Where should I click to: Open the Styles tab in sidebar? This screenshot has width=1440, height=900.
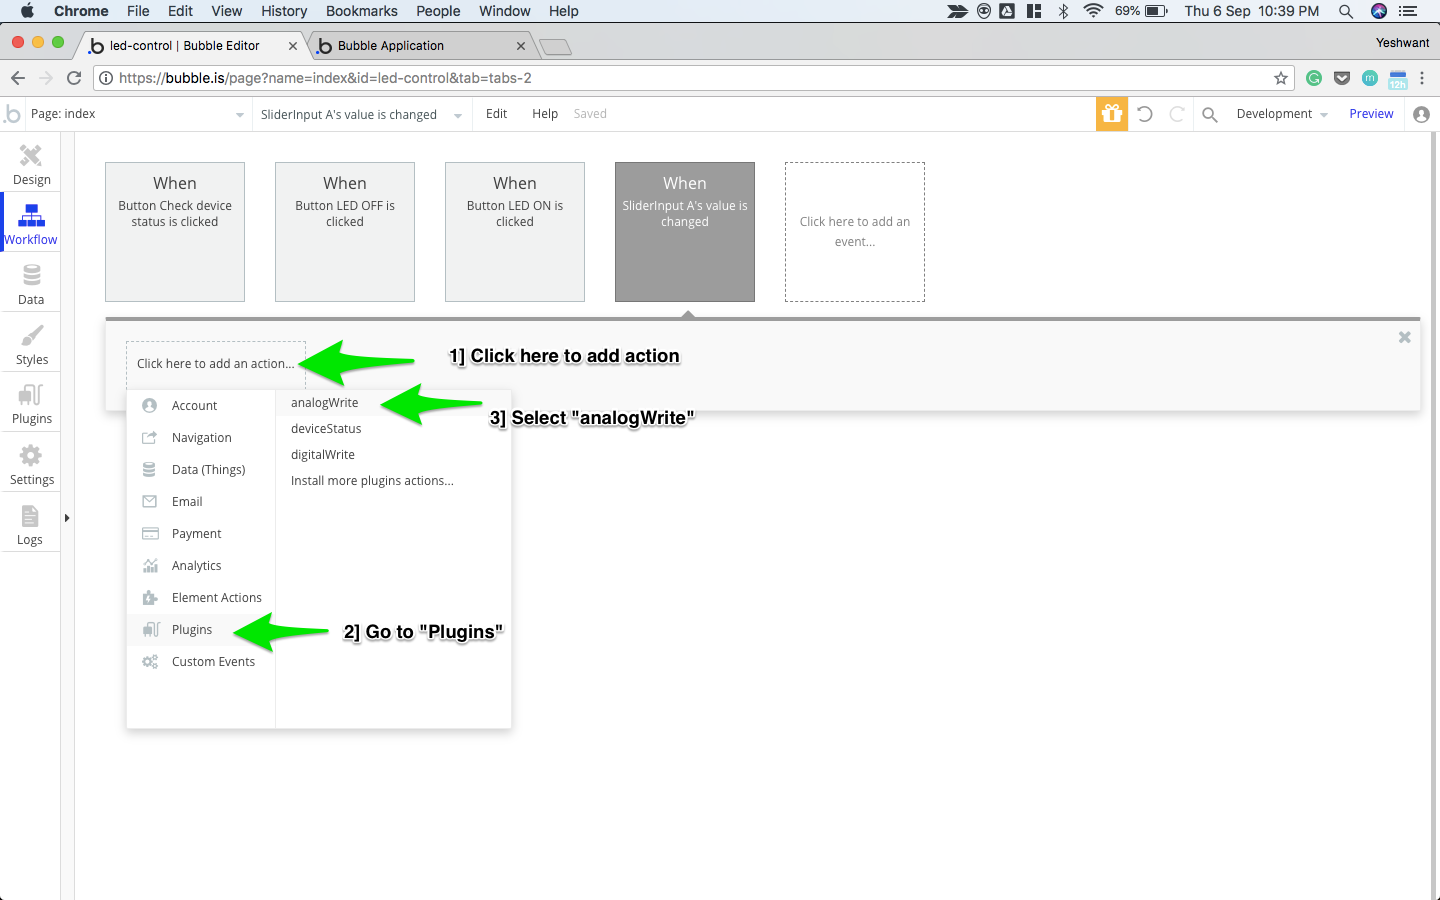(31, 344)
